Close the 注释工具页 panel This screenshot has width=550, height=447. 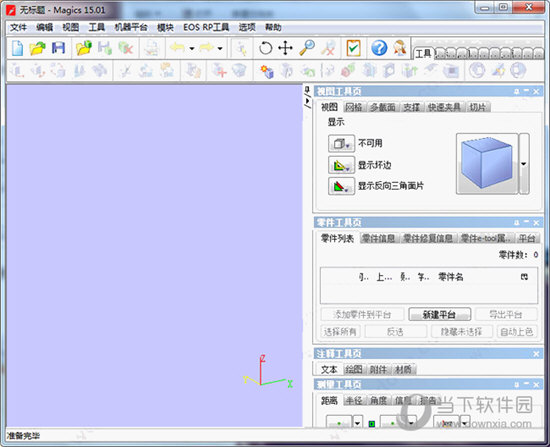[x=536, y=354]
